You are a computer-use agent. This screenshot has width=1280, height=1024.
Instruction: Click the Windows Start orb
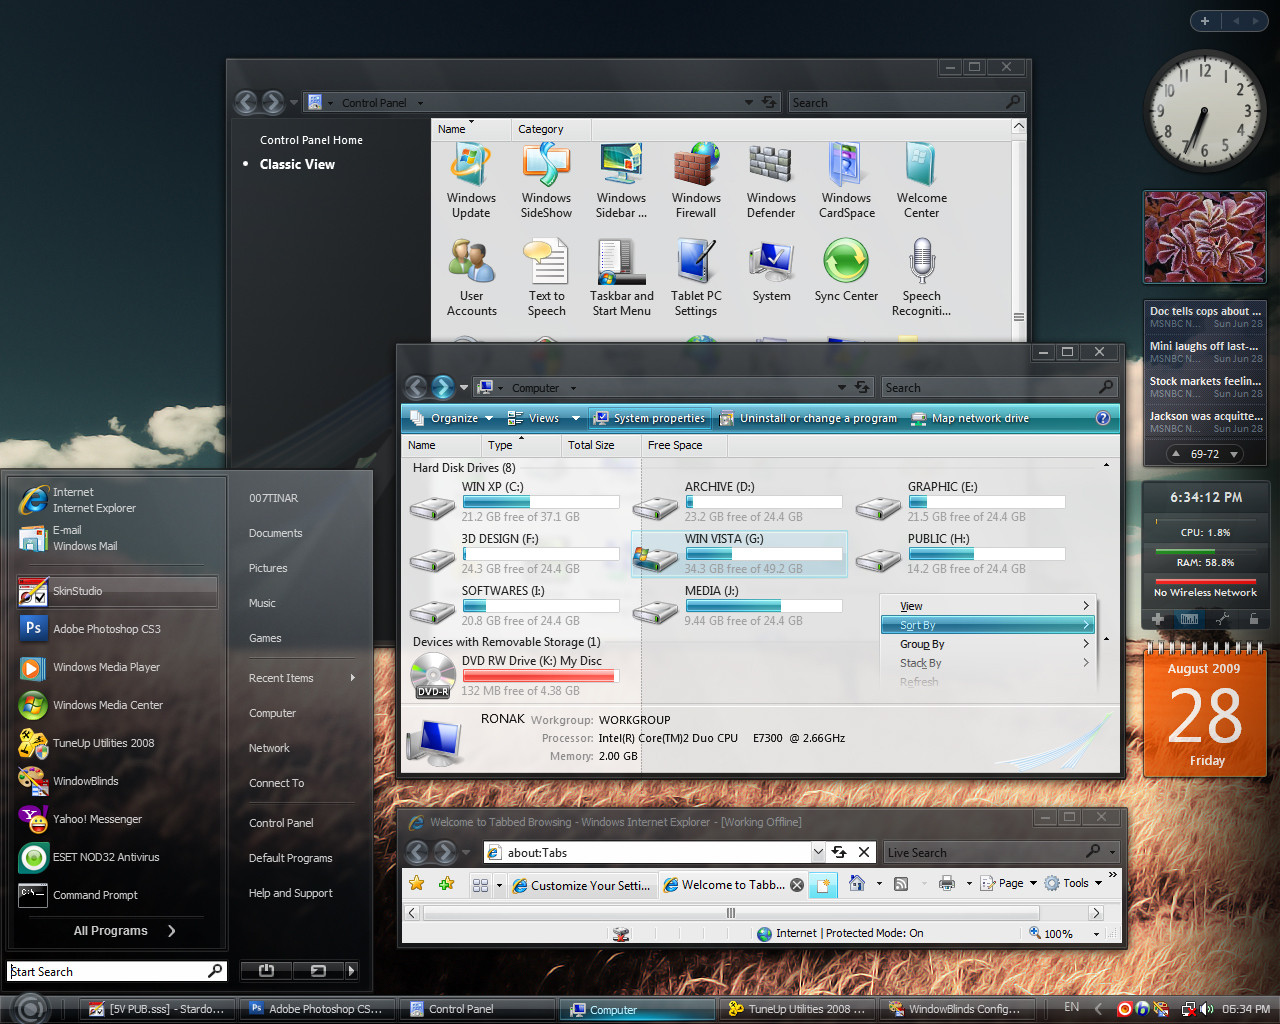tap(30, 1007)
